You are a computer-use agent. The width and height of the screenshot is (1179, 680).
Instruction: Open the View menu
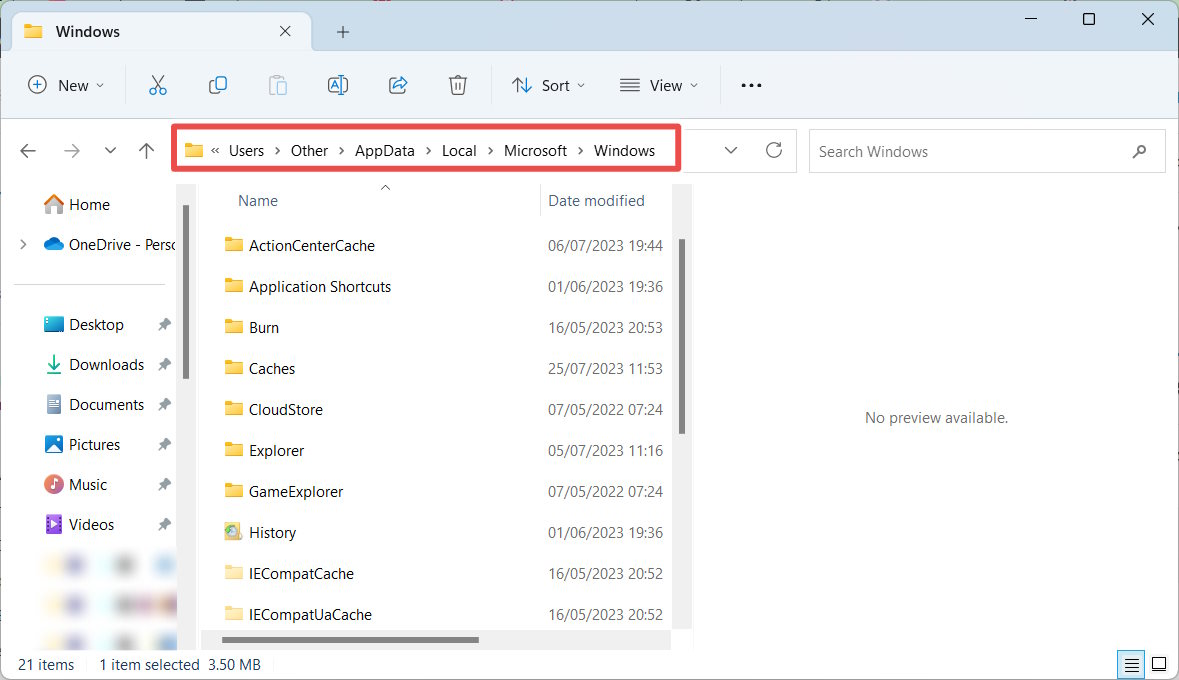(658, 85)
